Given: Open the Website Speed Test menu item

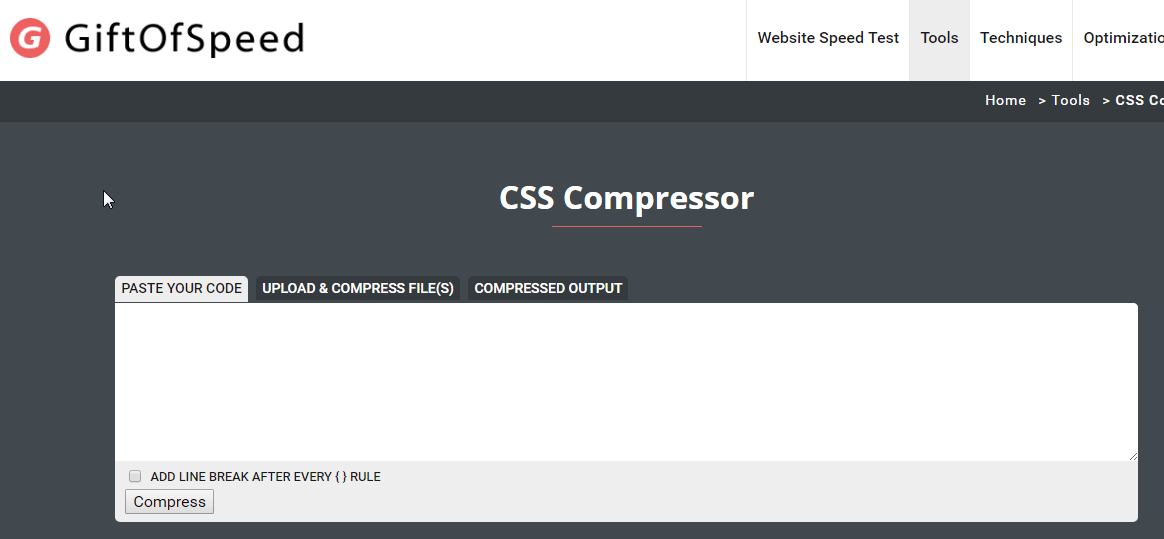Looking at the screenshot, I should click(828, 38).
